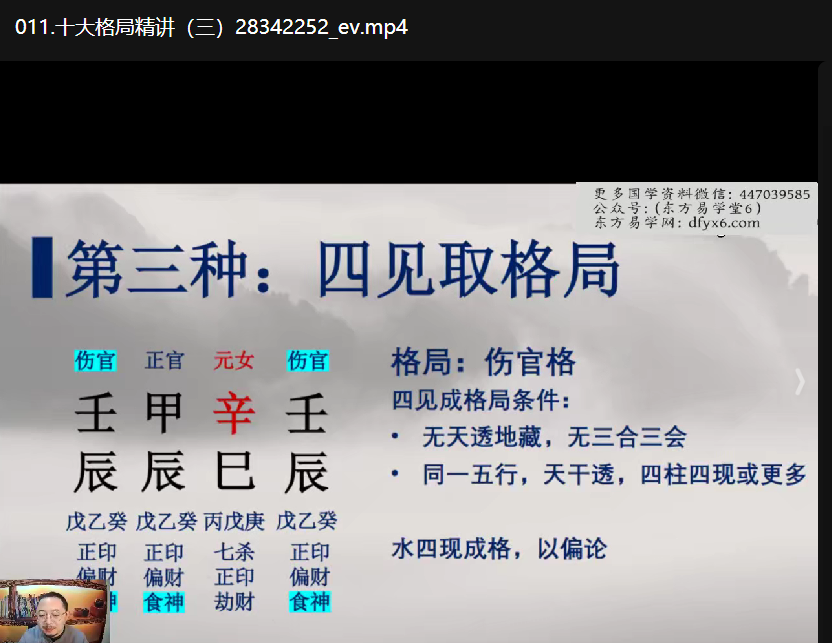The height and width of the screenshot is (643, 832).
Task: Click the red 辛 character
Action: (233, 414)
